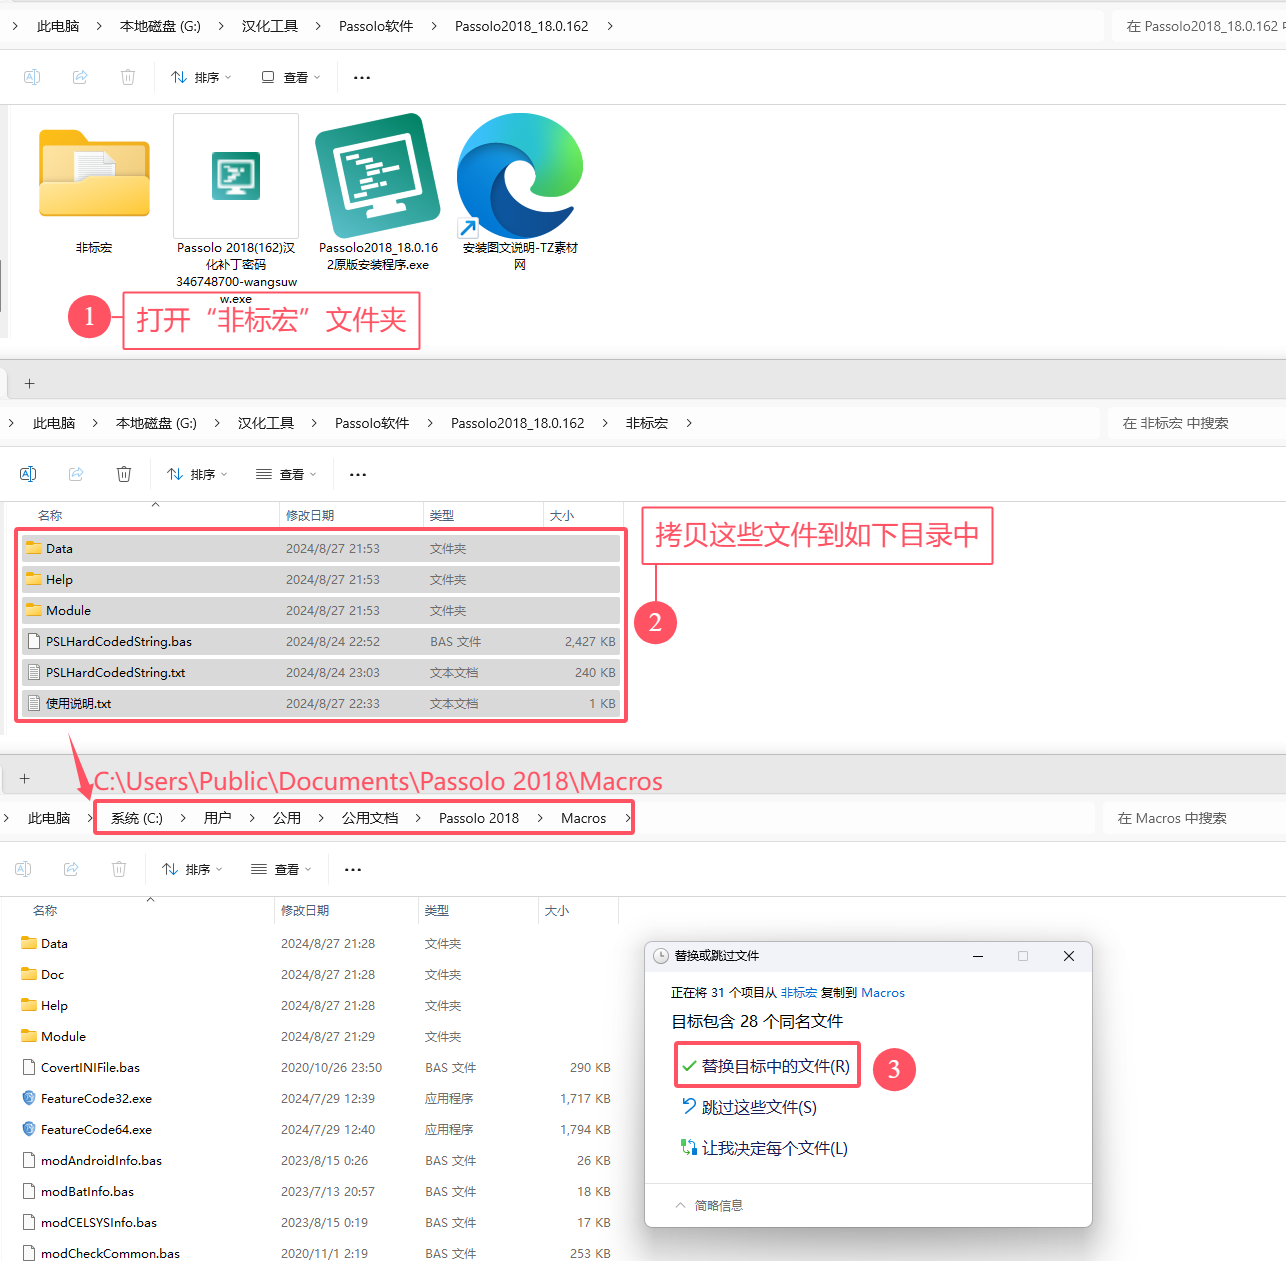The width and height of the screenshot is (1286, 1261).
Task: Expand 简略信息 in the replace files dialog
Action: coord(709,1205)
